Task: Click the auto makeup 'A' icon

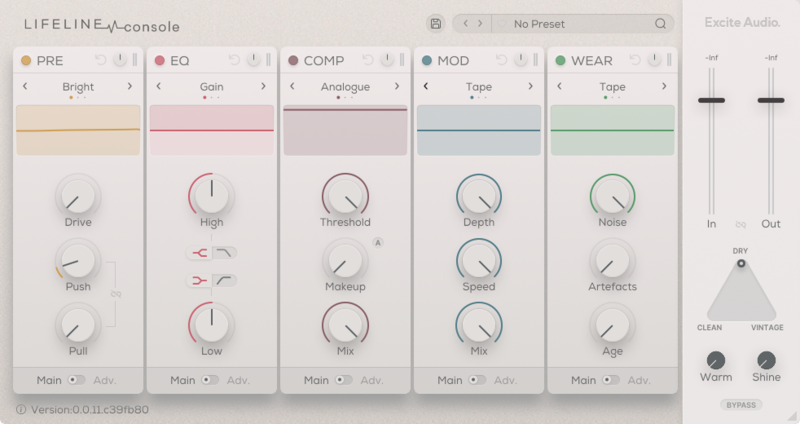Action: (x=378, y=242)
